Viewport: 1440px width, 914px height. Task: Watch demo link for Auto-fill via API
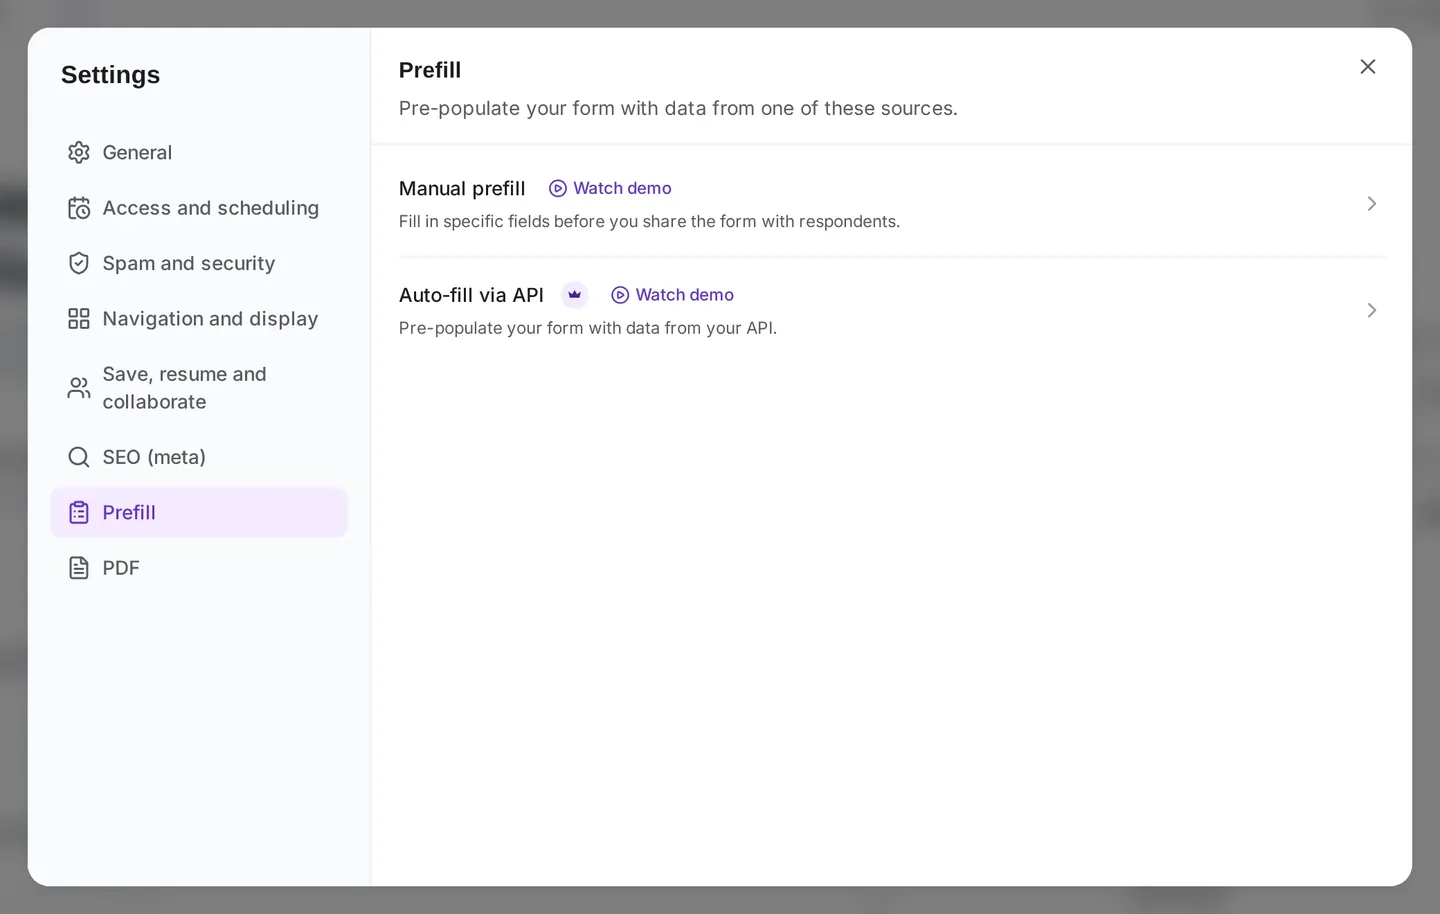coord(672,295)
